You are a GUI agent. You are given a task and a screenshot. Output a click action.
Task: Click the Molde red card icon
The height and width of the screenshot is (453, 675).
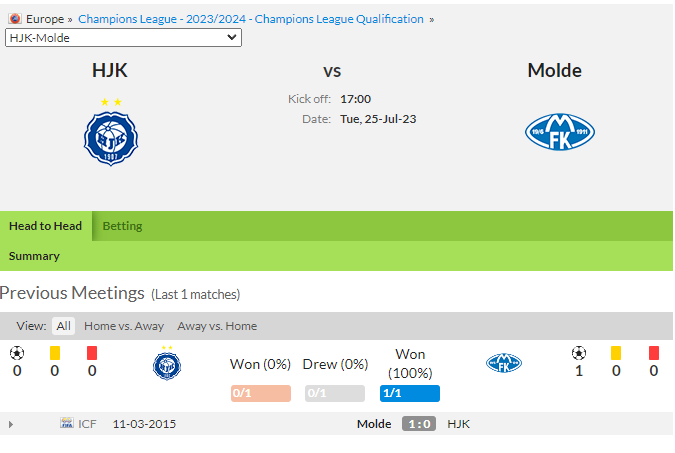[653, 353]
